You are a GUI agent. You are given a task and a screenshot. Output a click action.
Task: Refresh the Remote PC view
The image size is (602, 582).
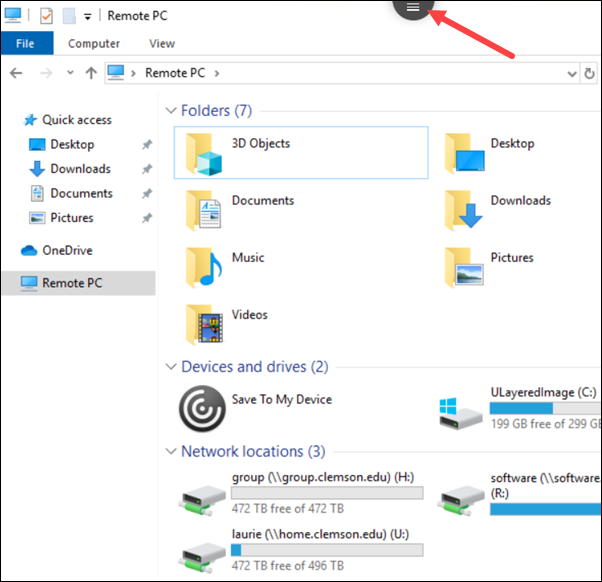pos(589,73)
